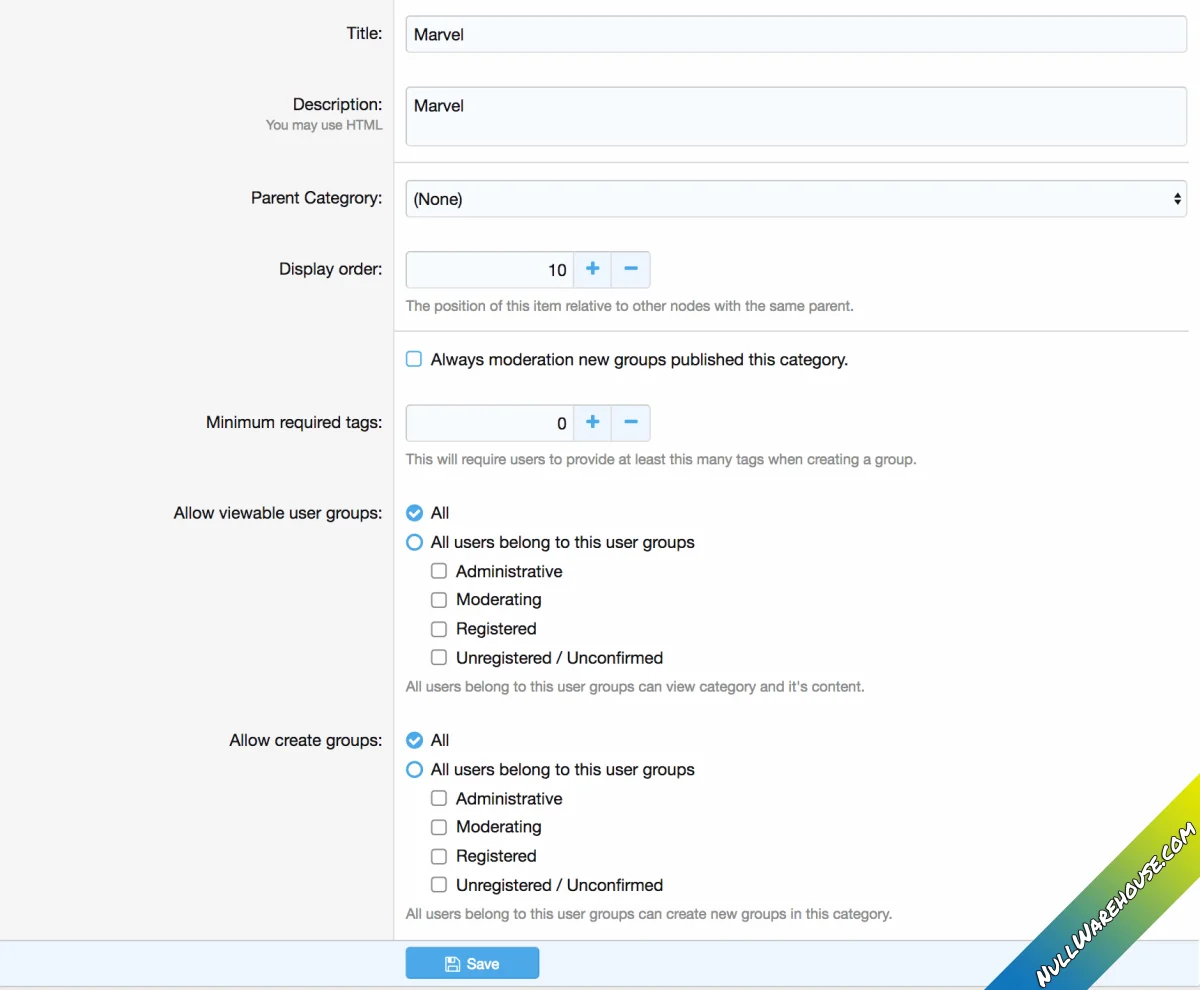Click the plus icon beside Minimum required tags
Image resolution: width=1200 pixels, height=990 pixels.
pyautogui.click(x=592, y=422)
